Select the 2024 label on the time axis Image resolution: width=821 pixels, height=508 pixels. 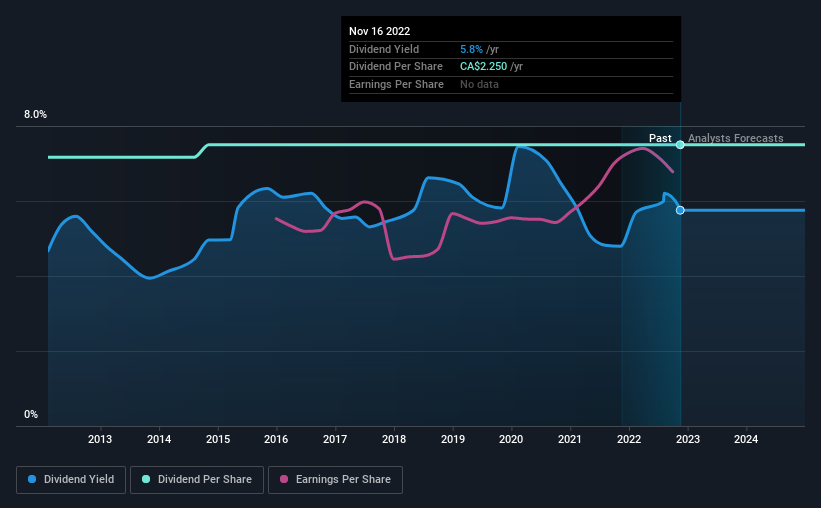(x=746, y=439)
